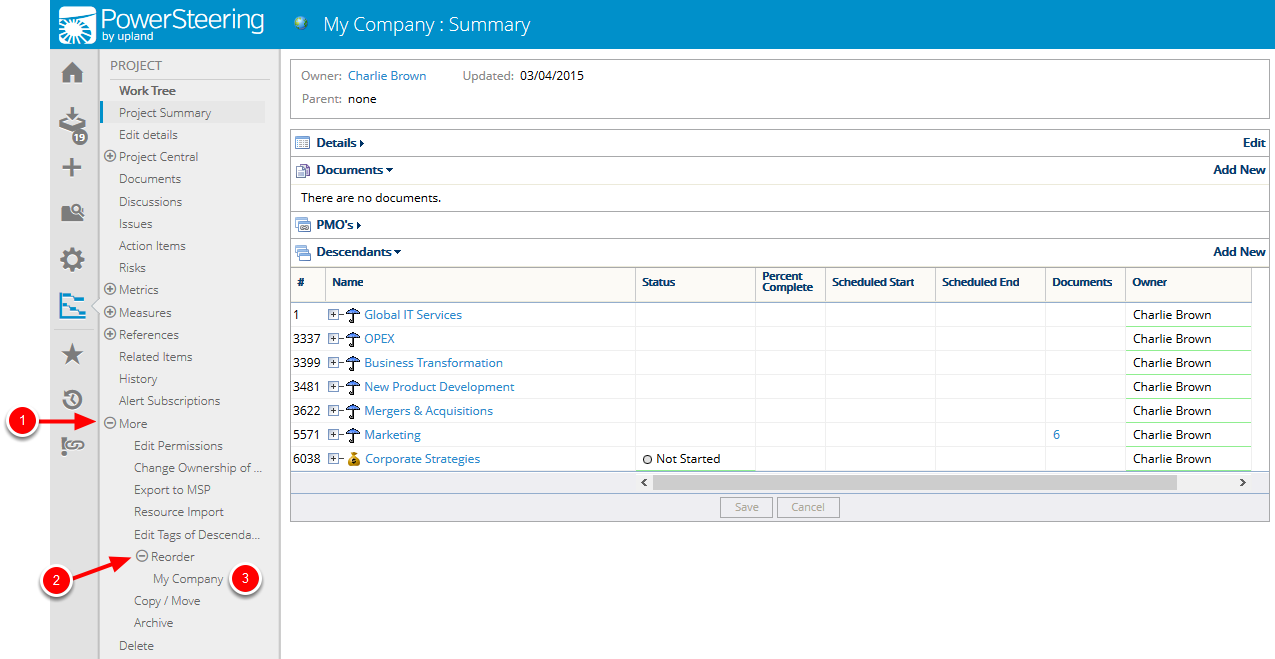The width and height of the screenshot is (1275, 659).
Task: Click Add New in Descendants section
Action: 1239,252
